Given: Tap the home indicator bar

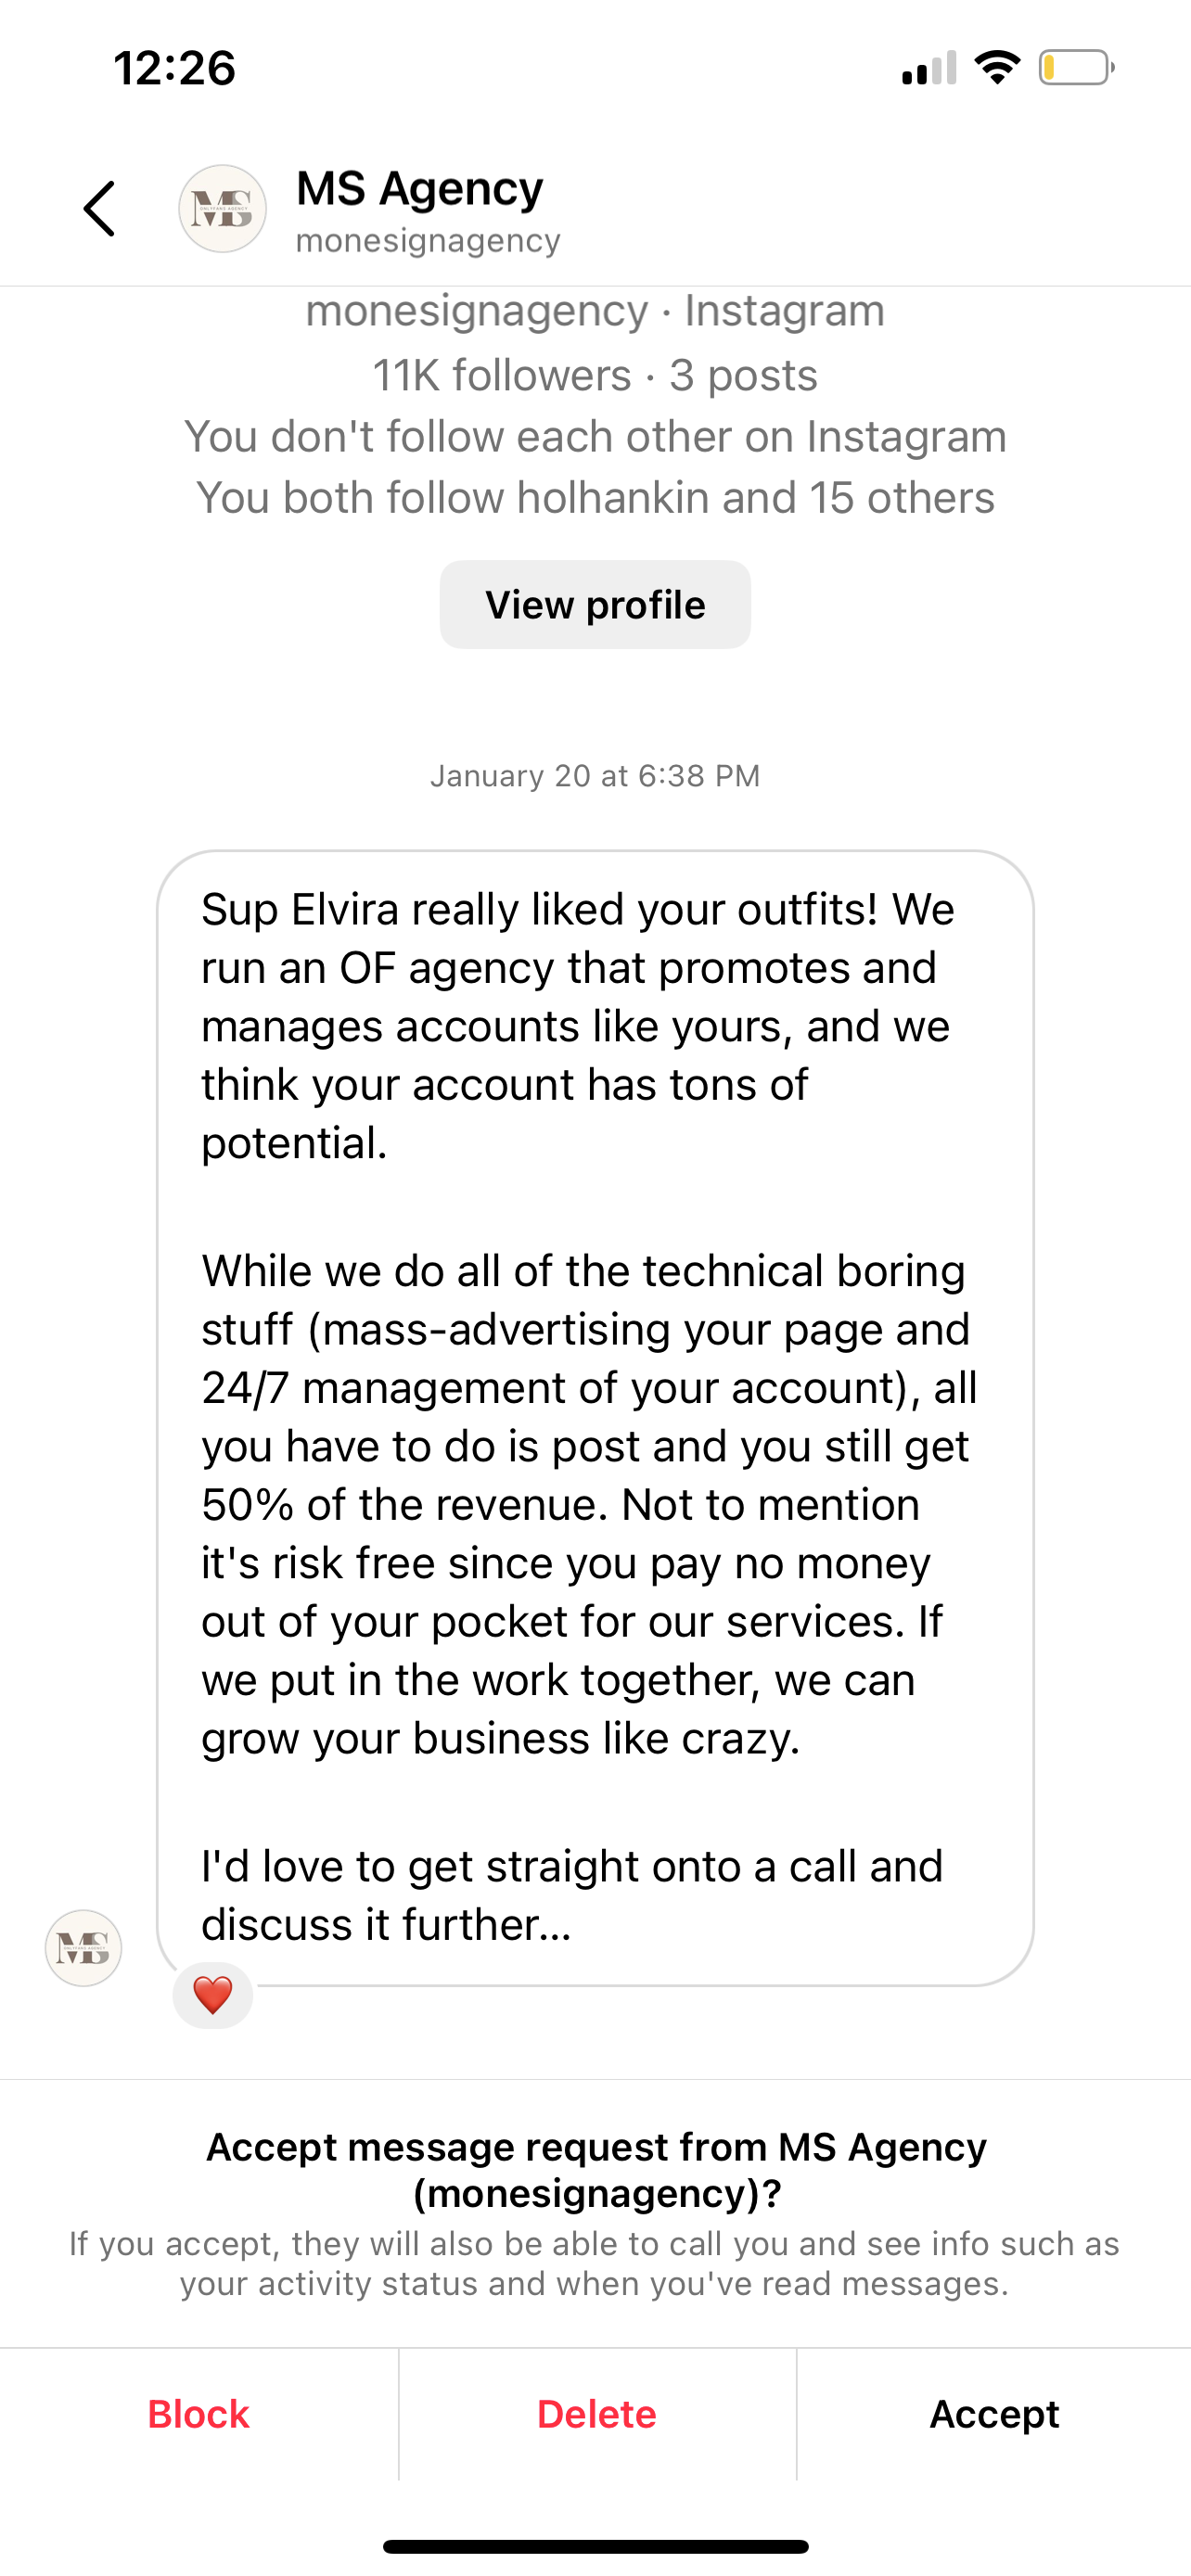Looking at the screenshot, I should point(595,2546).
